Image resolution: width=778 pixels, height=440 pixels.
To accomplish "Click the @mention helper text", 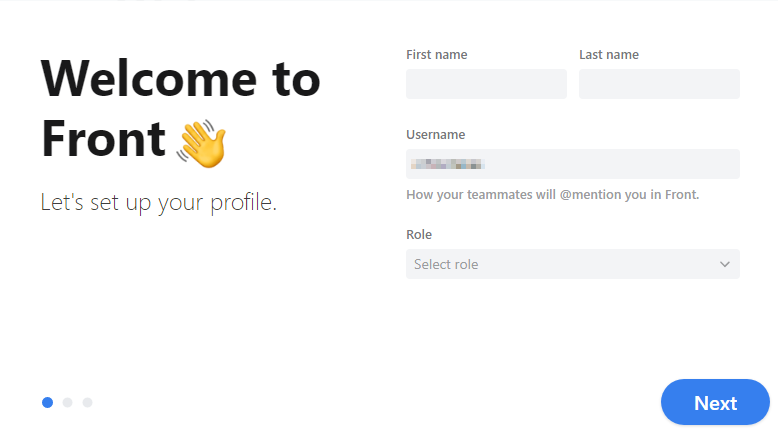I will pyautogui.click(x=552, y=194).
